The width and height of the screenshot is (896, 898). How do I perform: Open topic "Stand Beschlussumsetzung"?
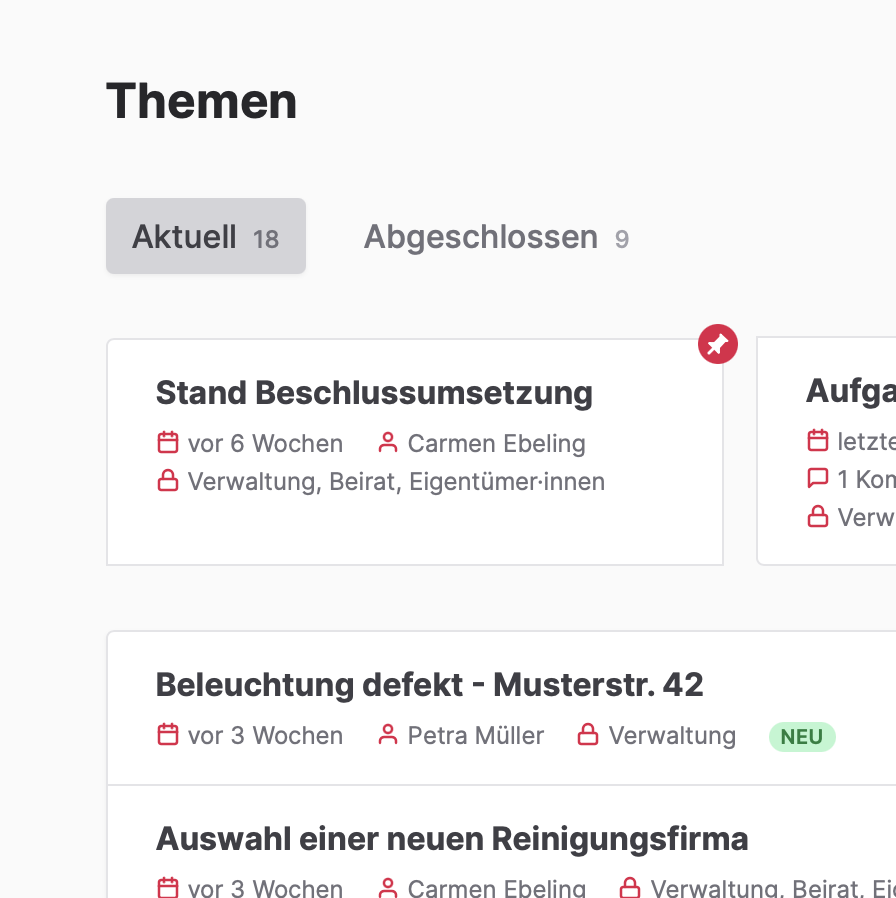[x=374, y=393]
